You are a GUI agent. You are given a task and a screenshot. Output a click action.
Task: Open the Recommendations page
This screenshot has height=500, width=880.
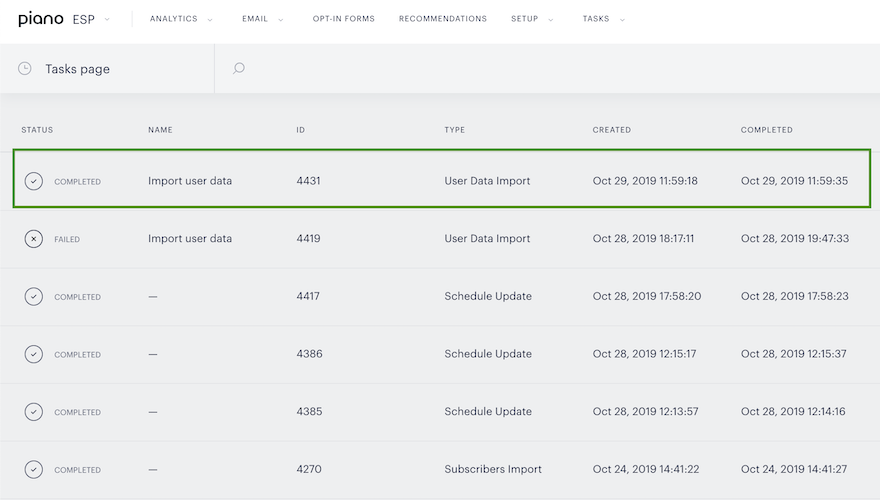click(x=443, y=19)
